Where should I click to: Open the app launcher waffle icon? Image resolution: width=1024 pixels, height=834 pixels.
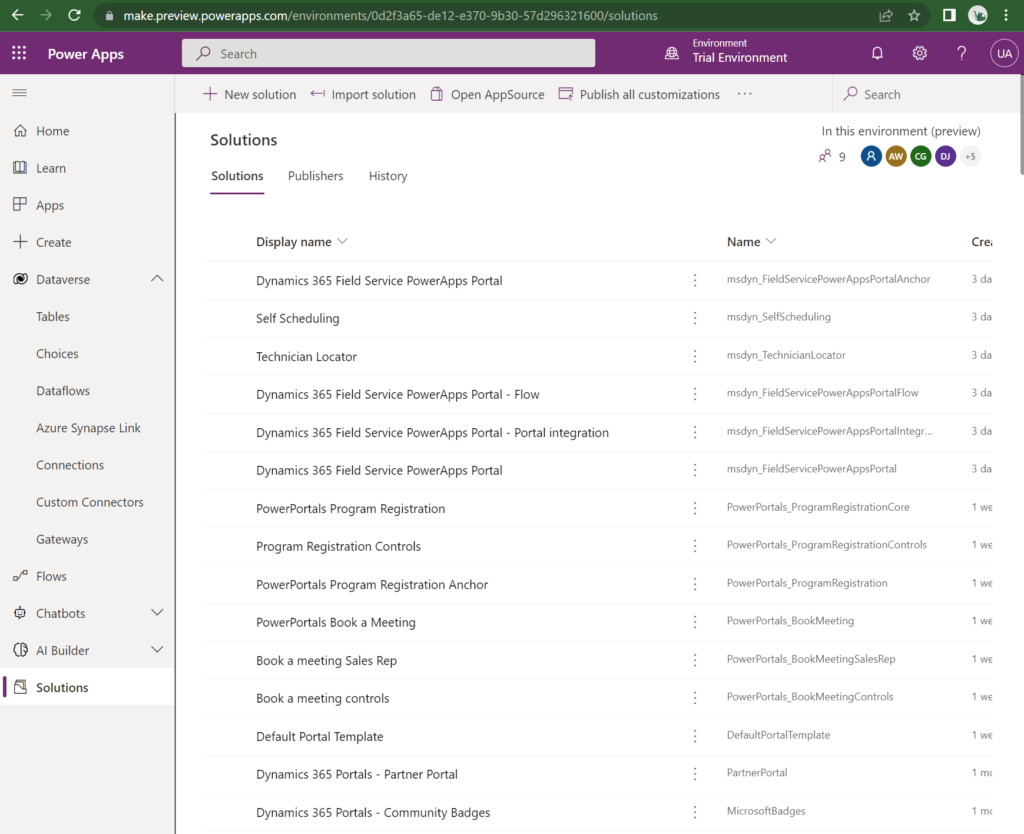click(x=19, y=54)
